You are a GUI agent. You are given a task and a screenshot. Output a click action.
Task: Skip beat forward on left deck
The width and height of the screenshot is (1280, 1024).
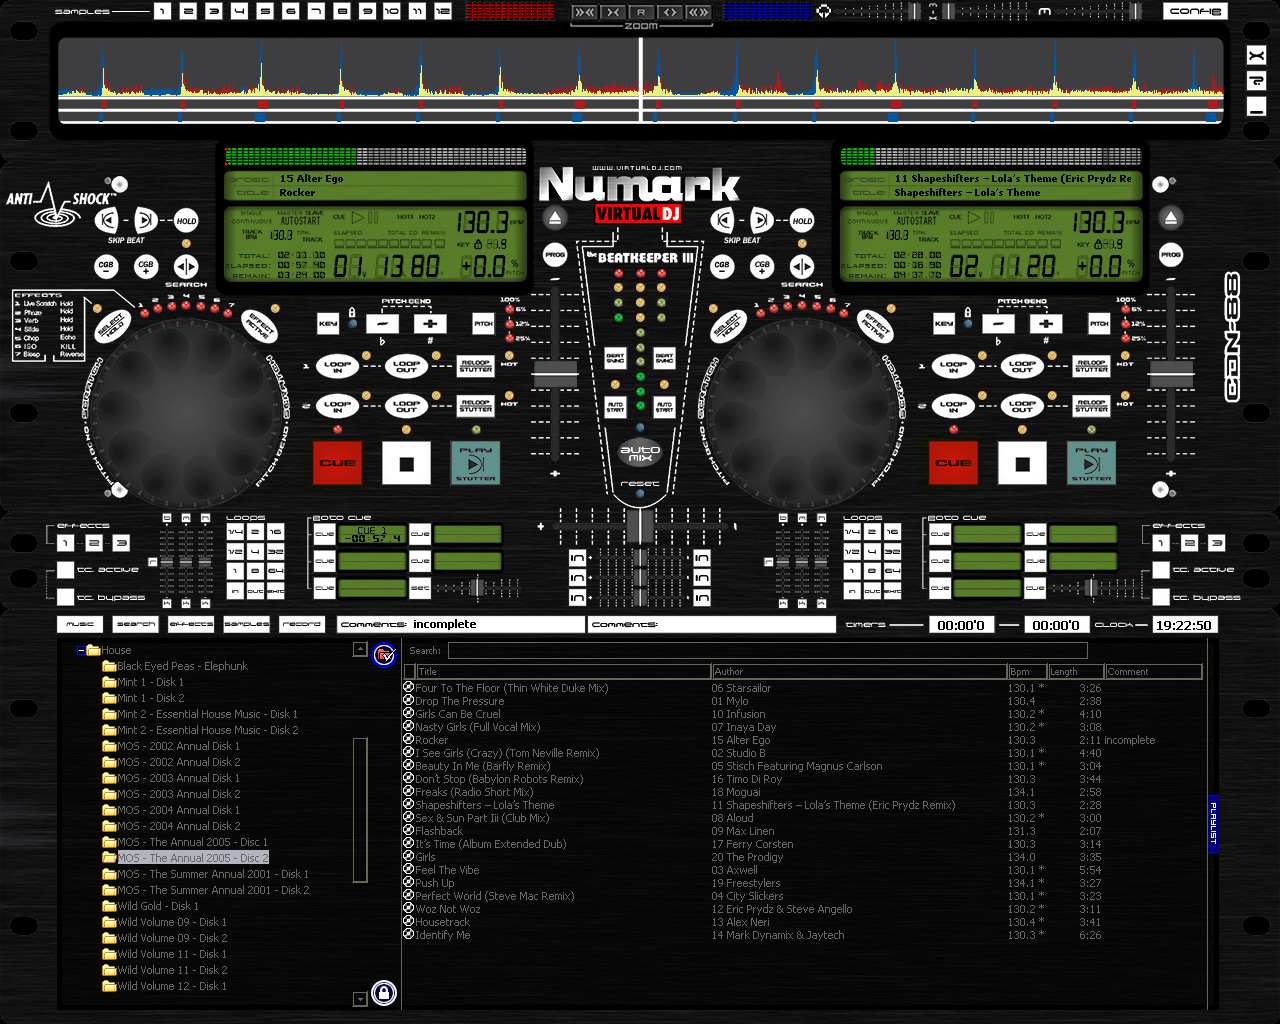(x=145, y=221)
